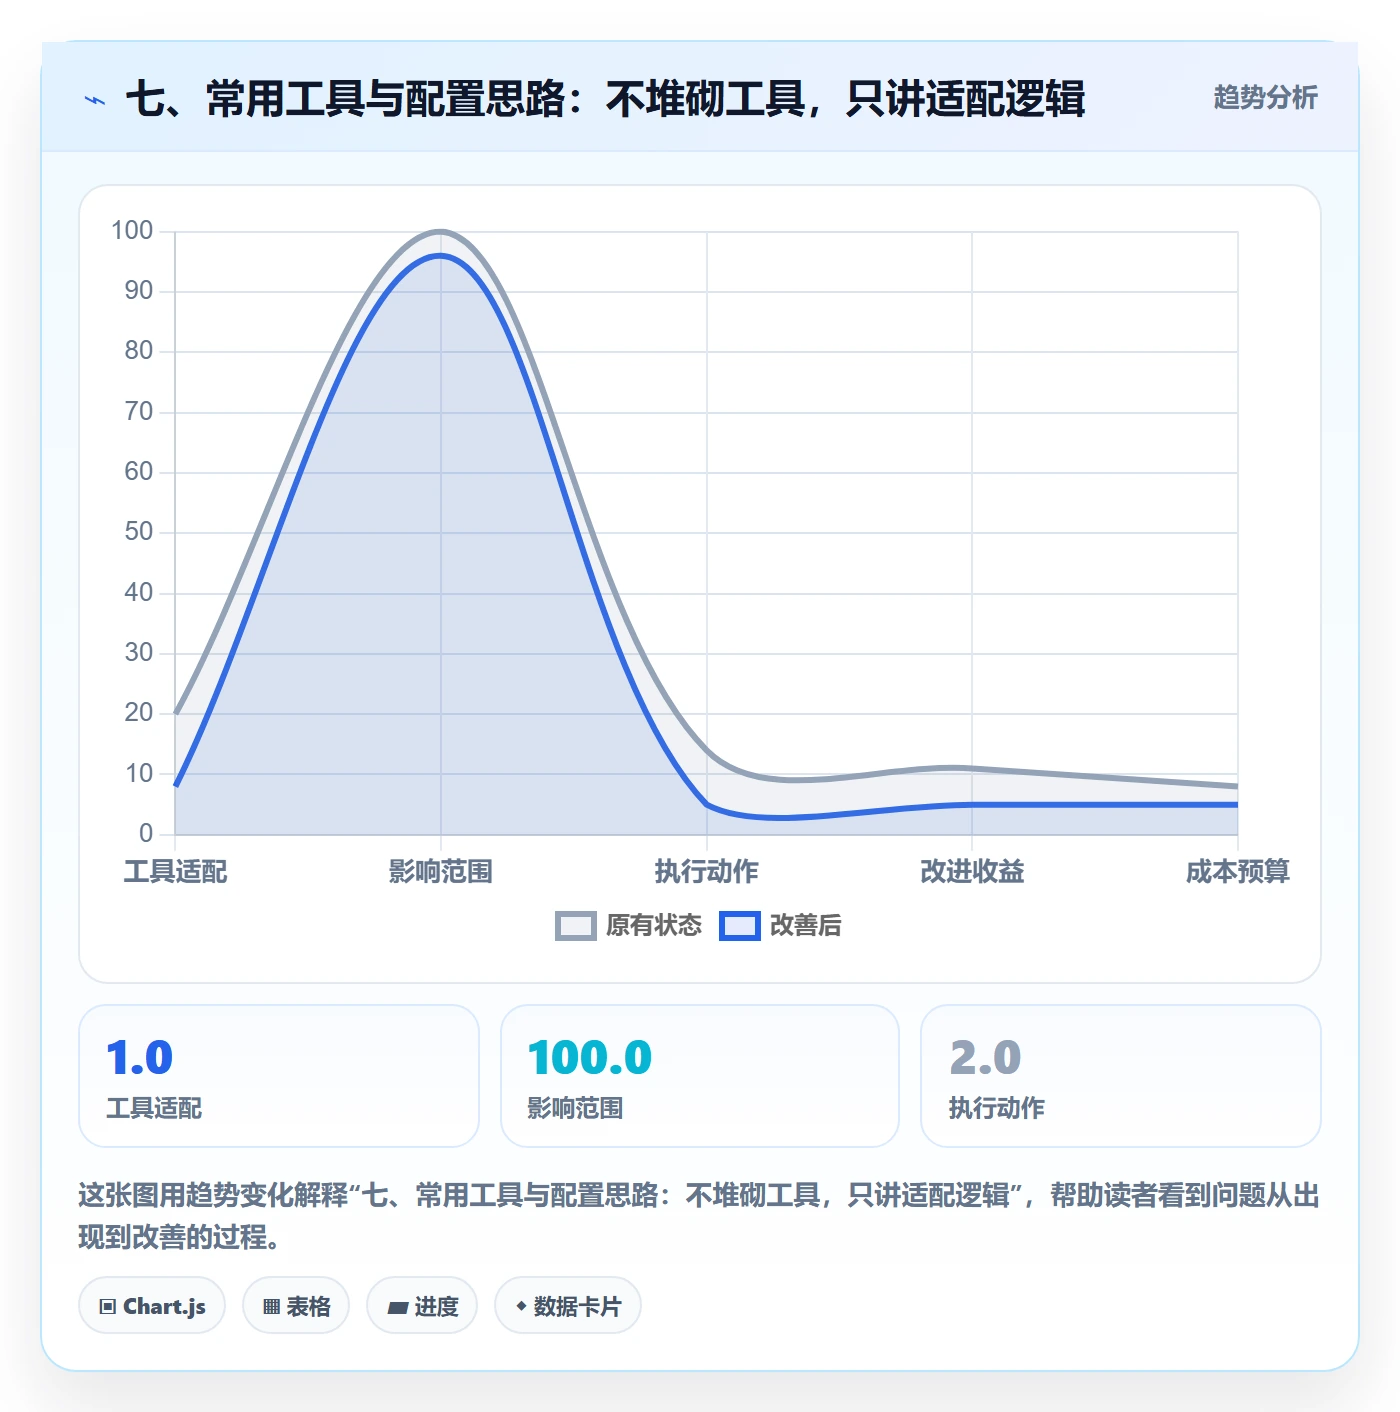Click the 原有状态 legend label

(x=654, y=926)
